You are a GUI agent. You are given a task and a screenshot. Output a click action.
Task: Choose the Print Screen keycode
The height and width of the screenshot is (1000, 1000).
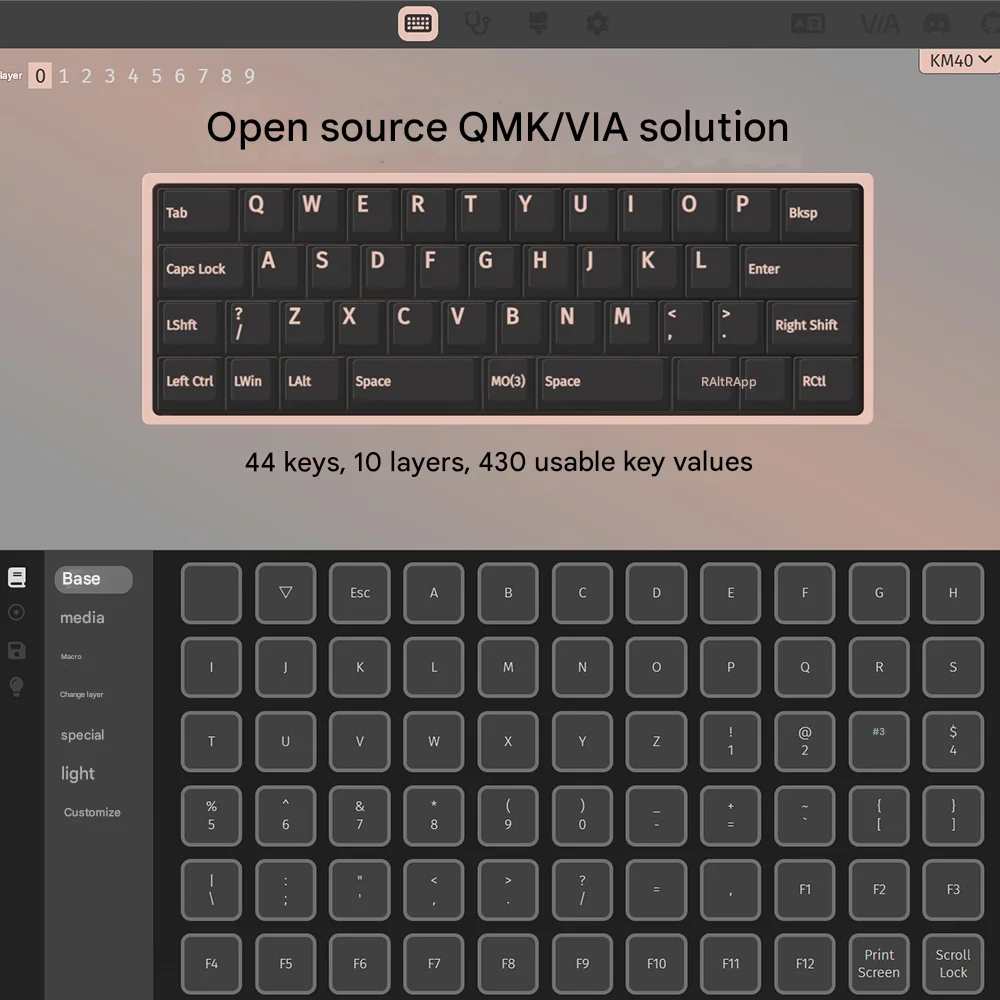coord(879,964)
